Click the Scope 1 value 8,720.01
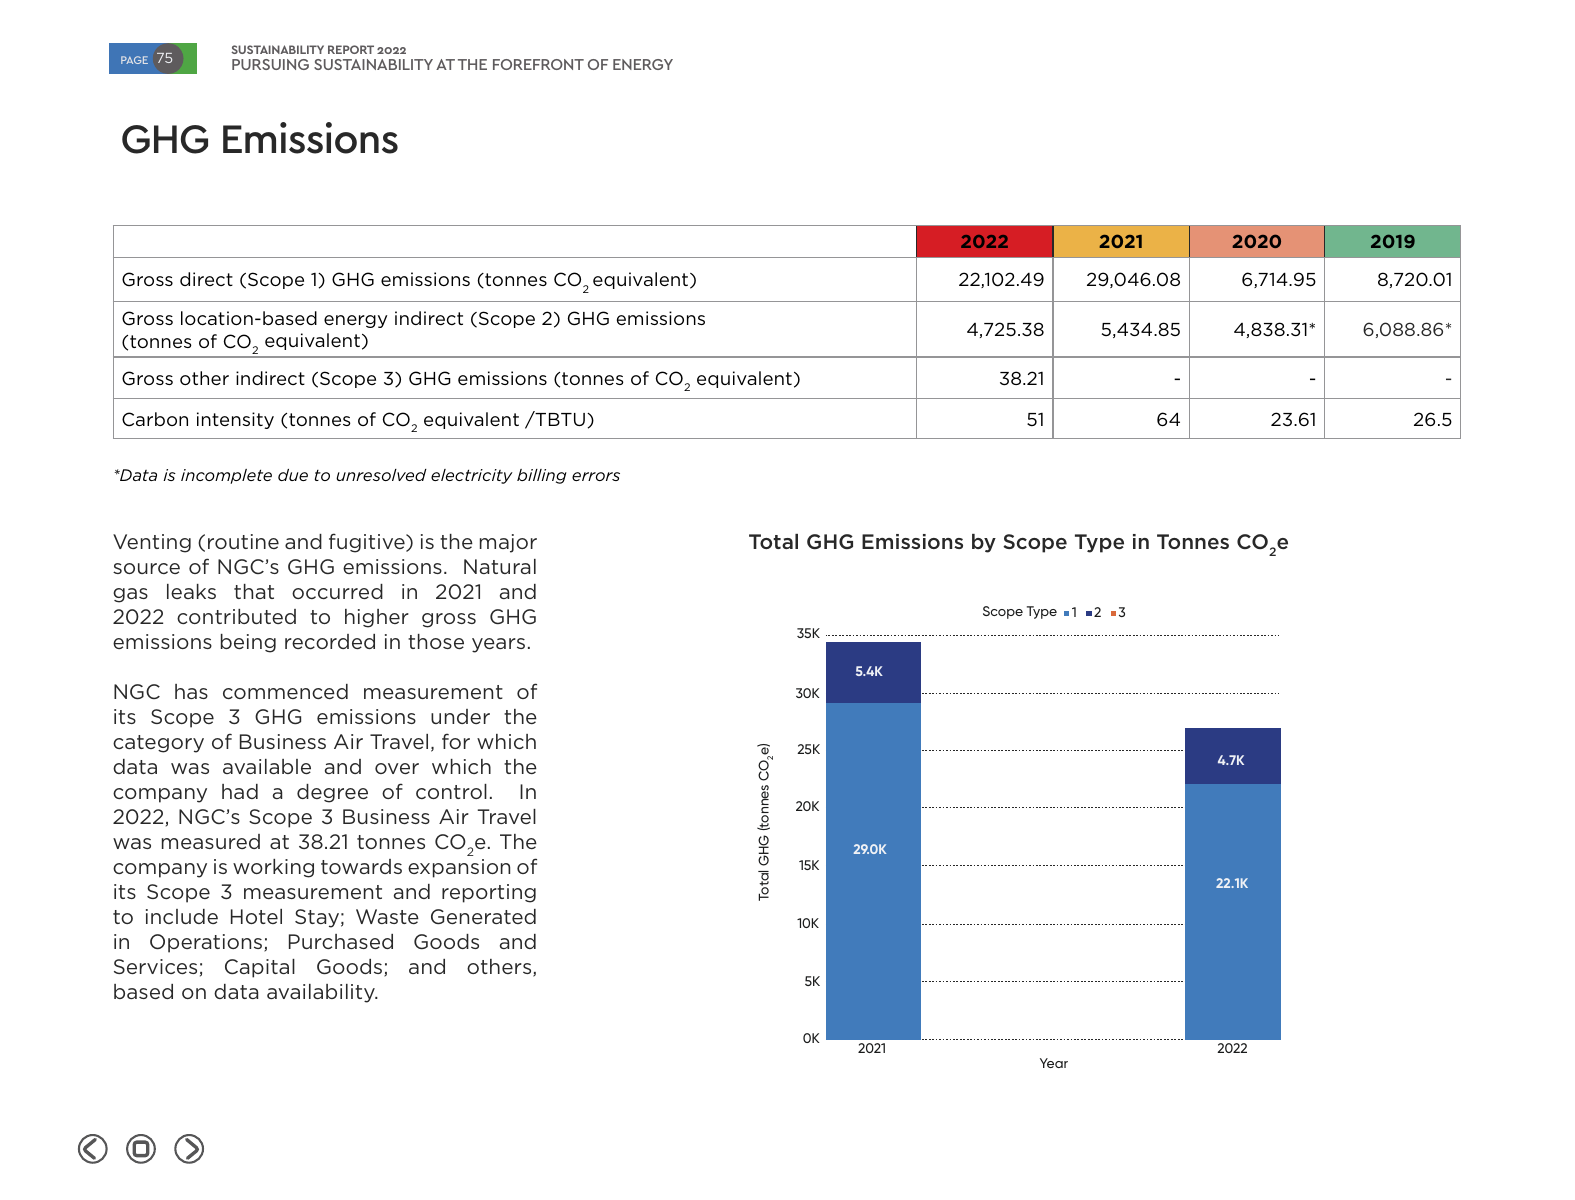Image resolution: width=1575 pixels, height=1200 pixels. click(x=1414, y=280)
